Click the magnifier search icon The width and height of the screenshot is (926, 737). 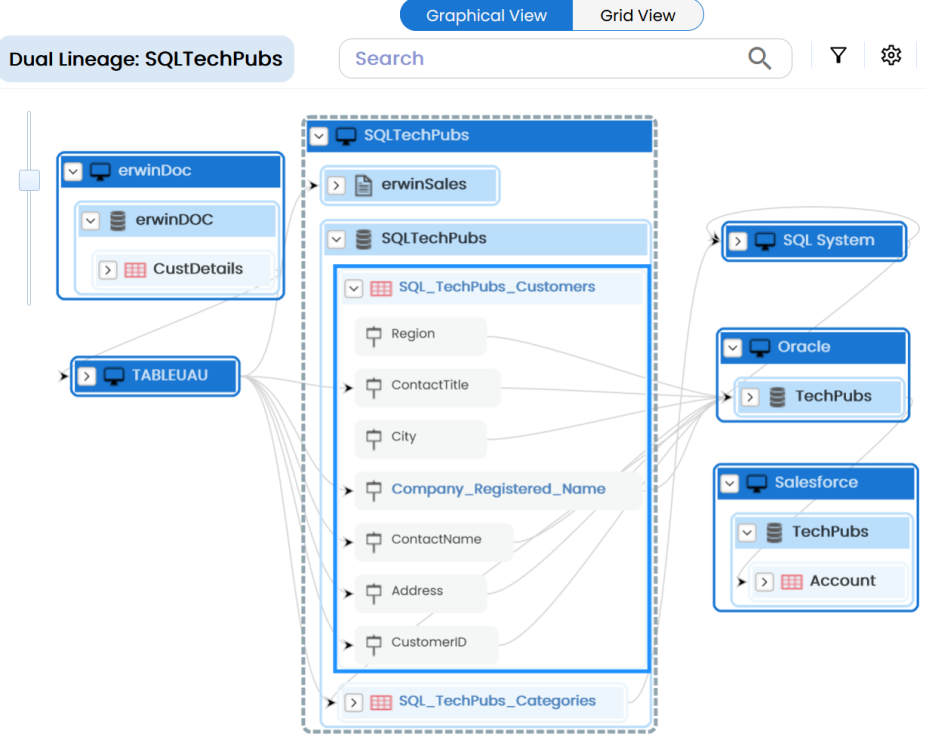pos(759,58)
